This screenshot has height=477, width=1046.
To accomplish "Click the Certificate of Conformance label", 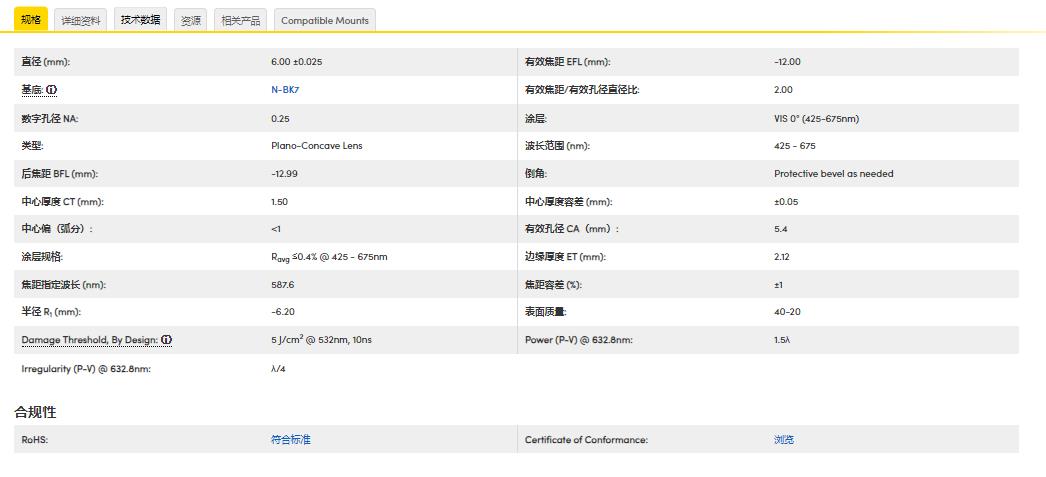I will pos(586,440).
